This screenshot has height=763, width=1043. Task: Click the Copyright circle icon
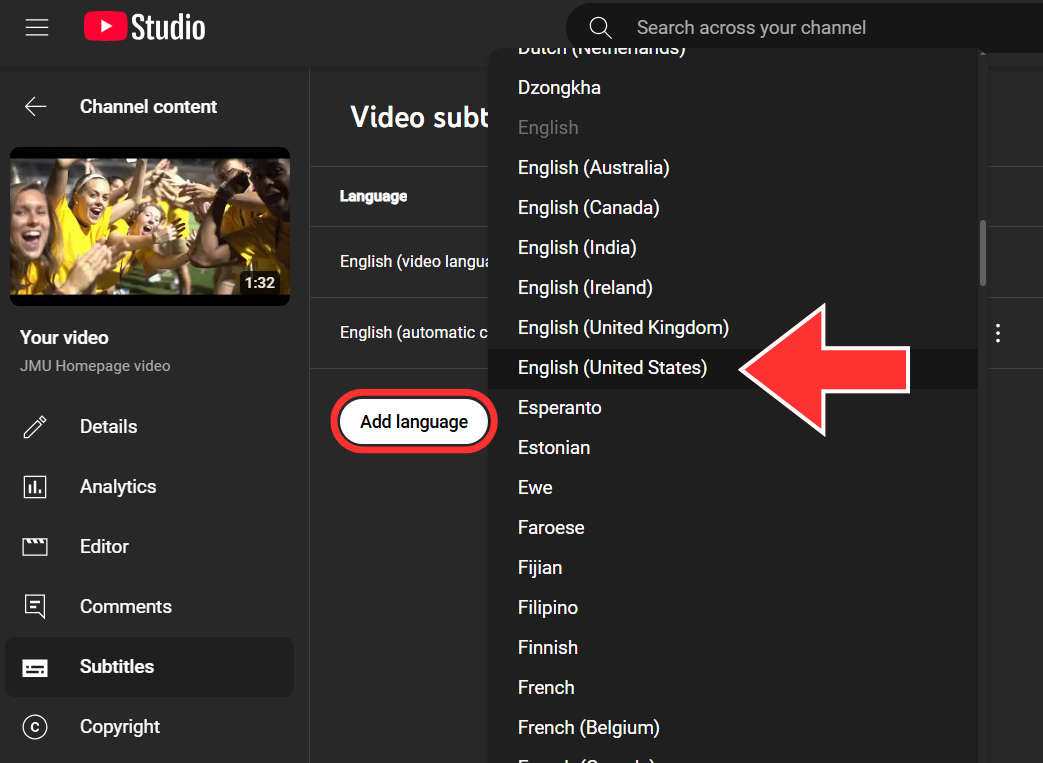(35, 727)
